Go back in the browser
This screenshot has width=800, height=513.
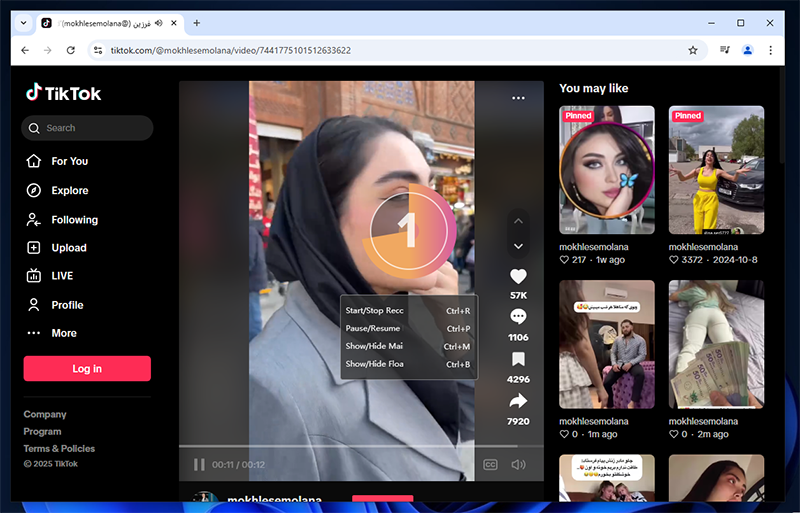[x=25, y=51]
